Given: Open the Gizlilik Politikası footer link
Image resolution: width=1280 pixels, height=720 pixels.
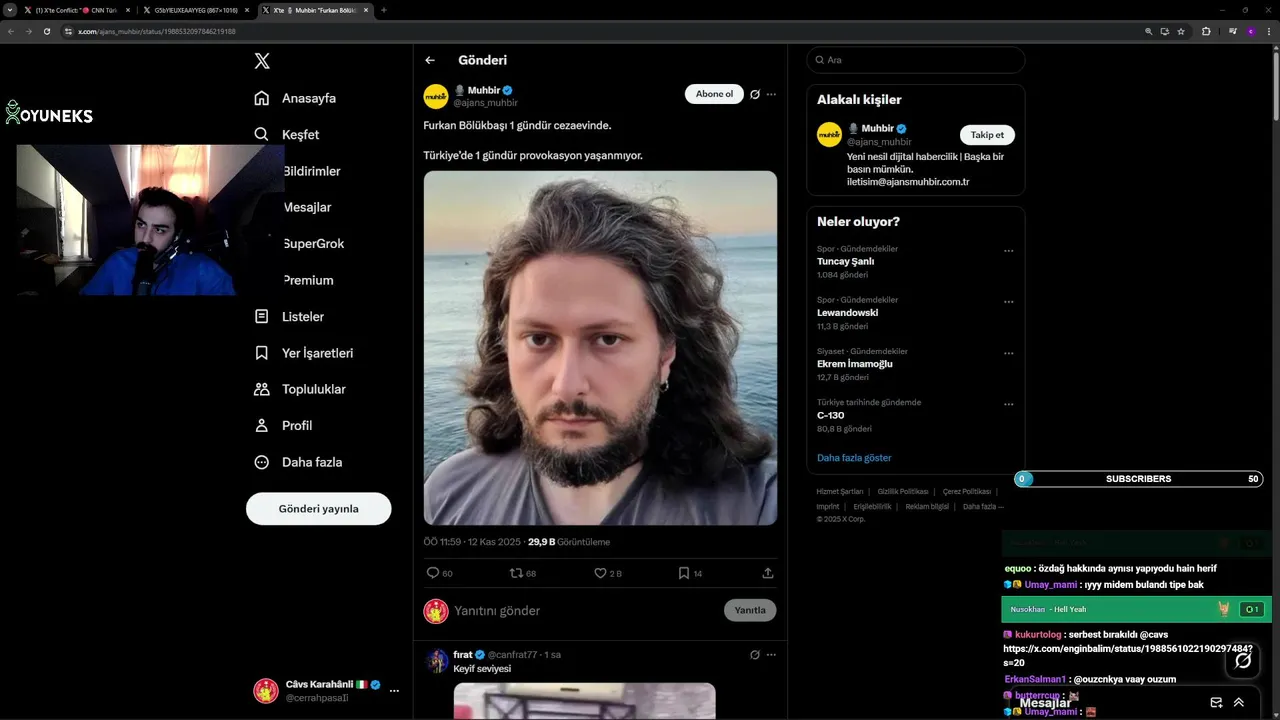Looking at the screenshot, I should [x=903, y=492].
